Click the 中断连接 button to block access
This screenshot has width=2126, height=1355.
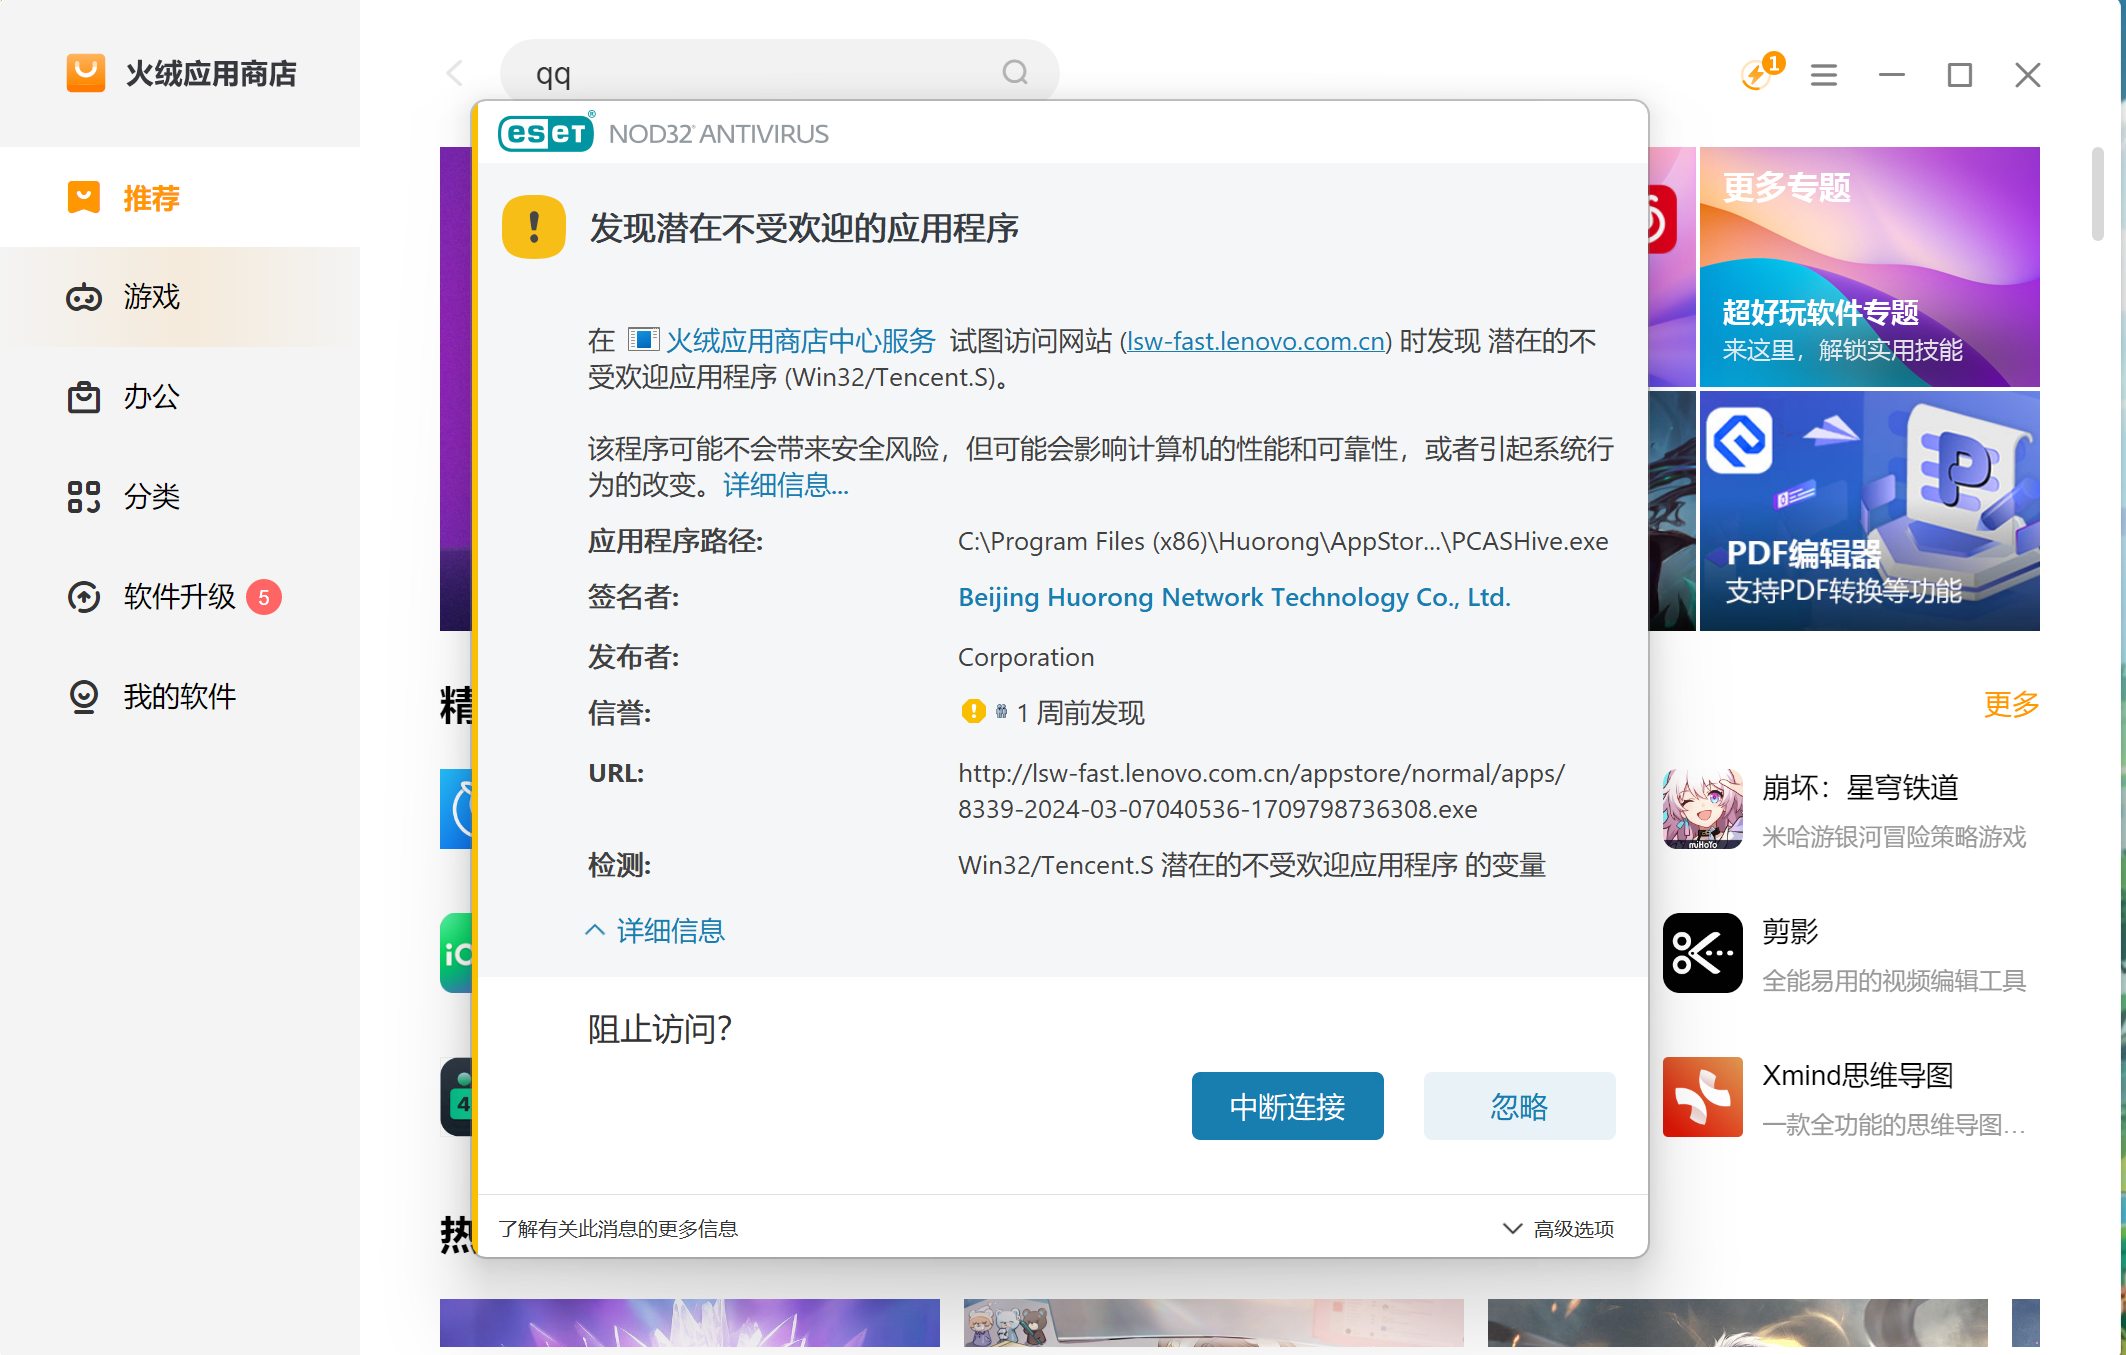tap(1287, 1106)
